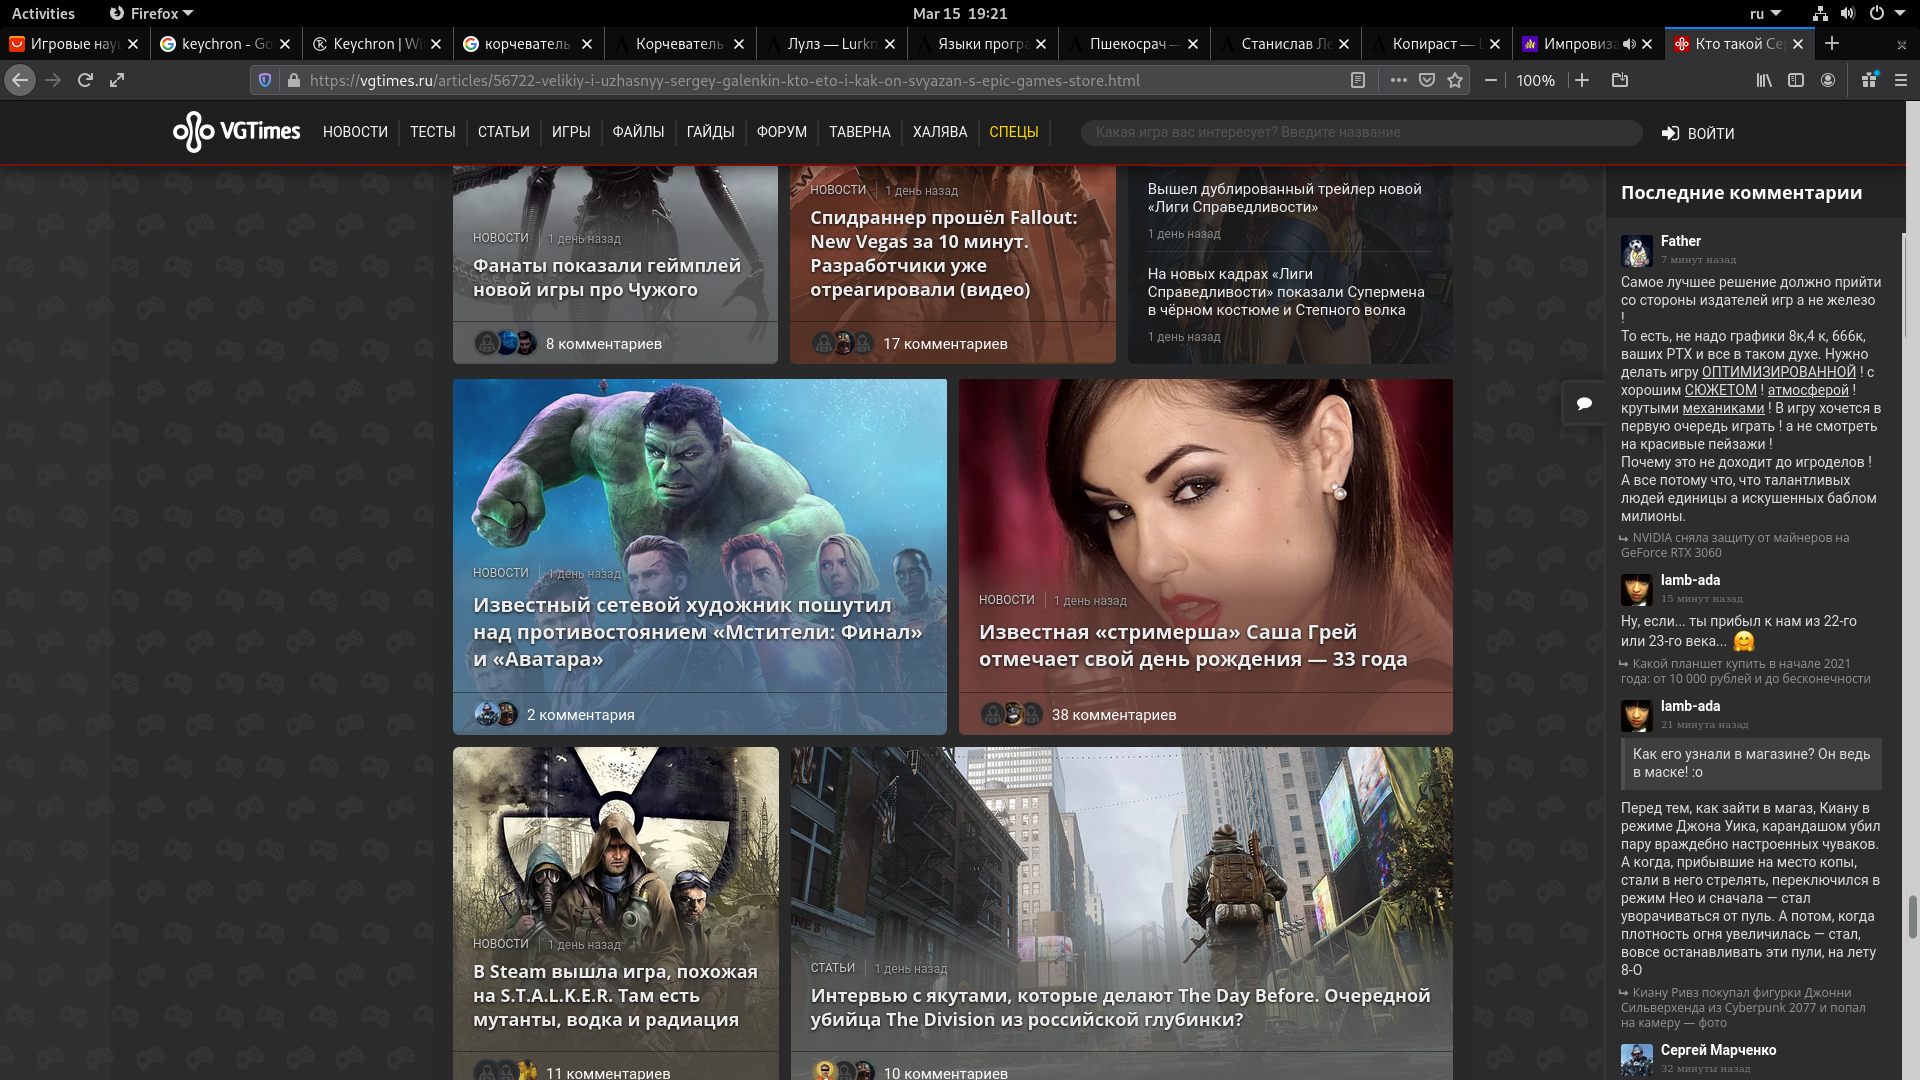Open ФОРУМ in site navigation
1920x1080 pixels.
point(781,132)
